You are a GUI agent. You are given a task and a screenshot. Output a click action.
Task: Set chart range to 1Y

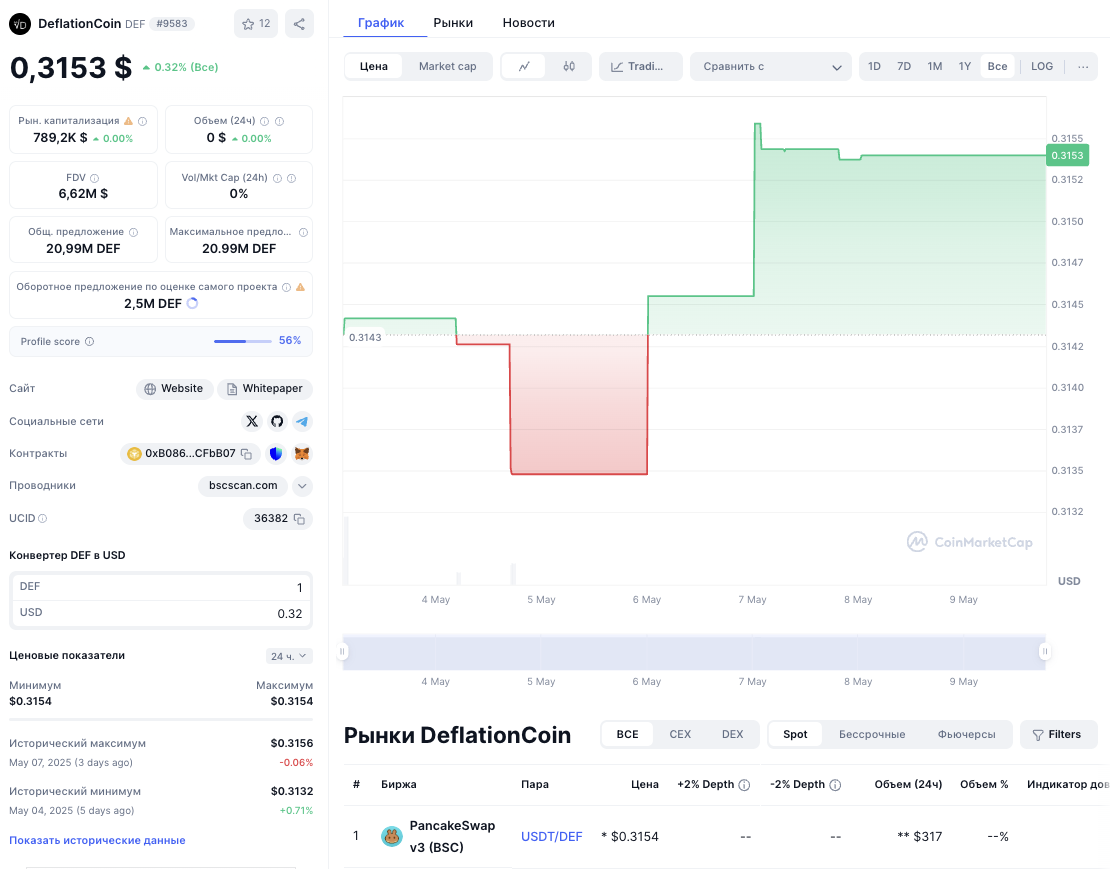(x=965, y=67)
